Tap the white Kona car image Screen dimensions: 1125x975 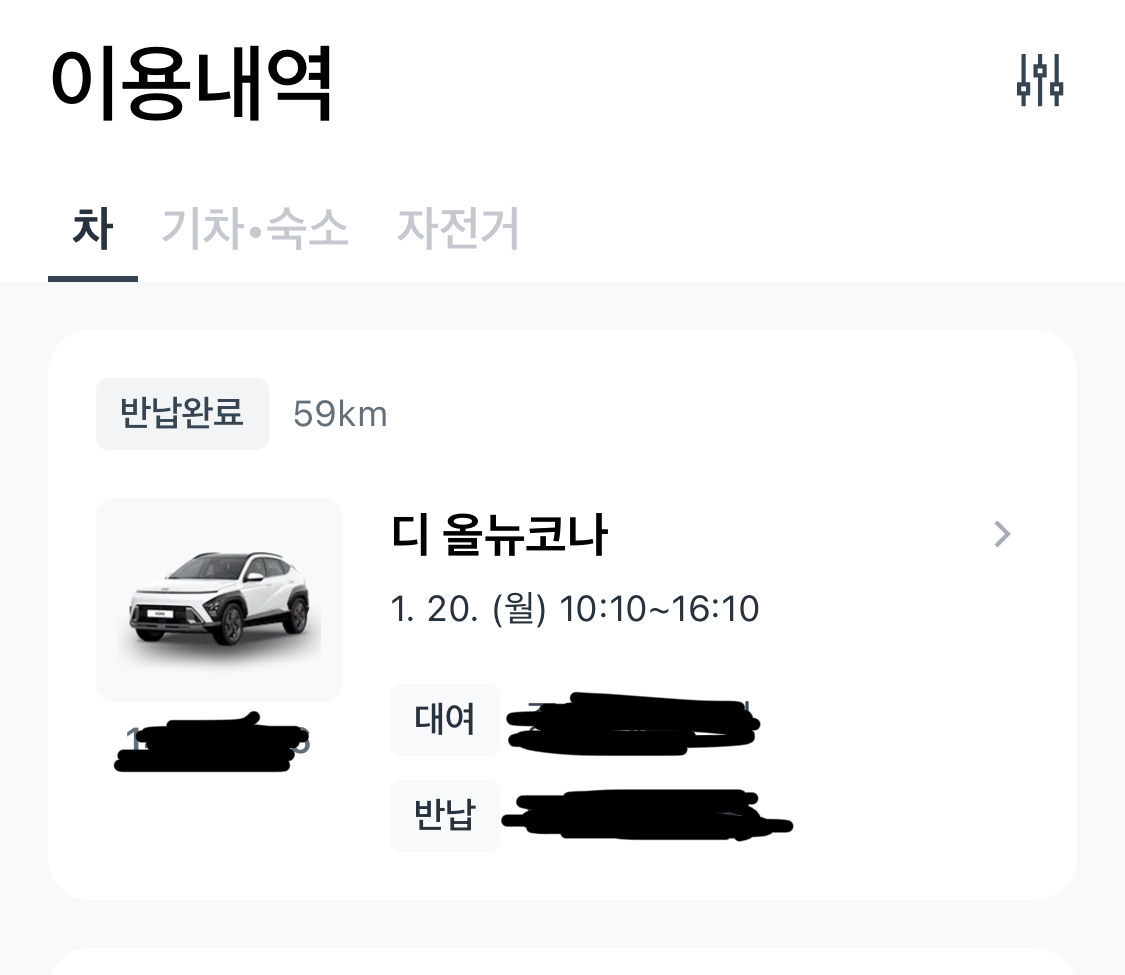[x=219, y=600]
